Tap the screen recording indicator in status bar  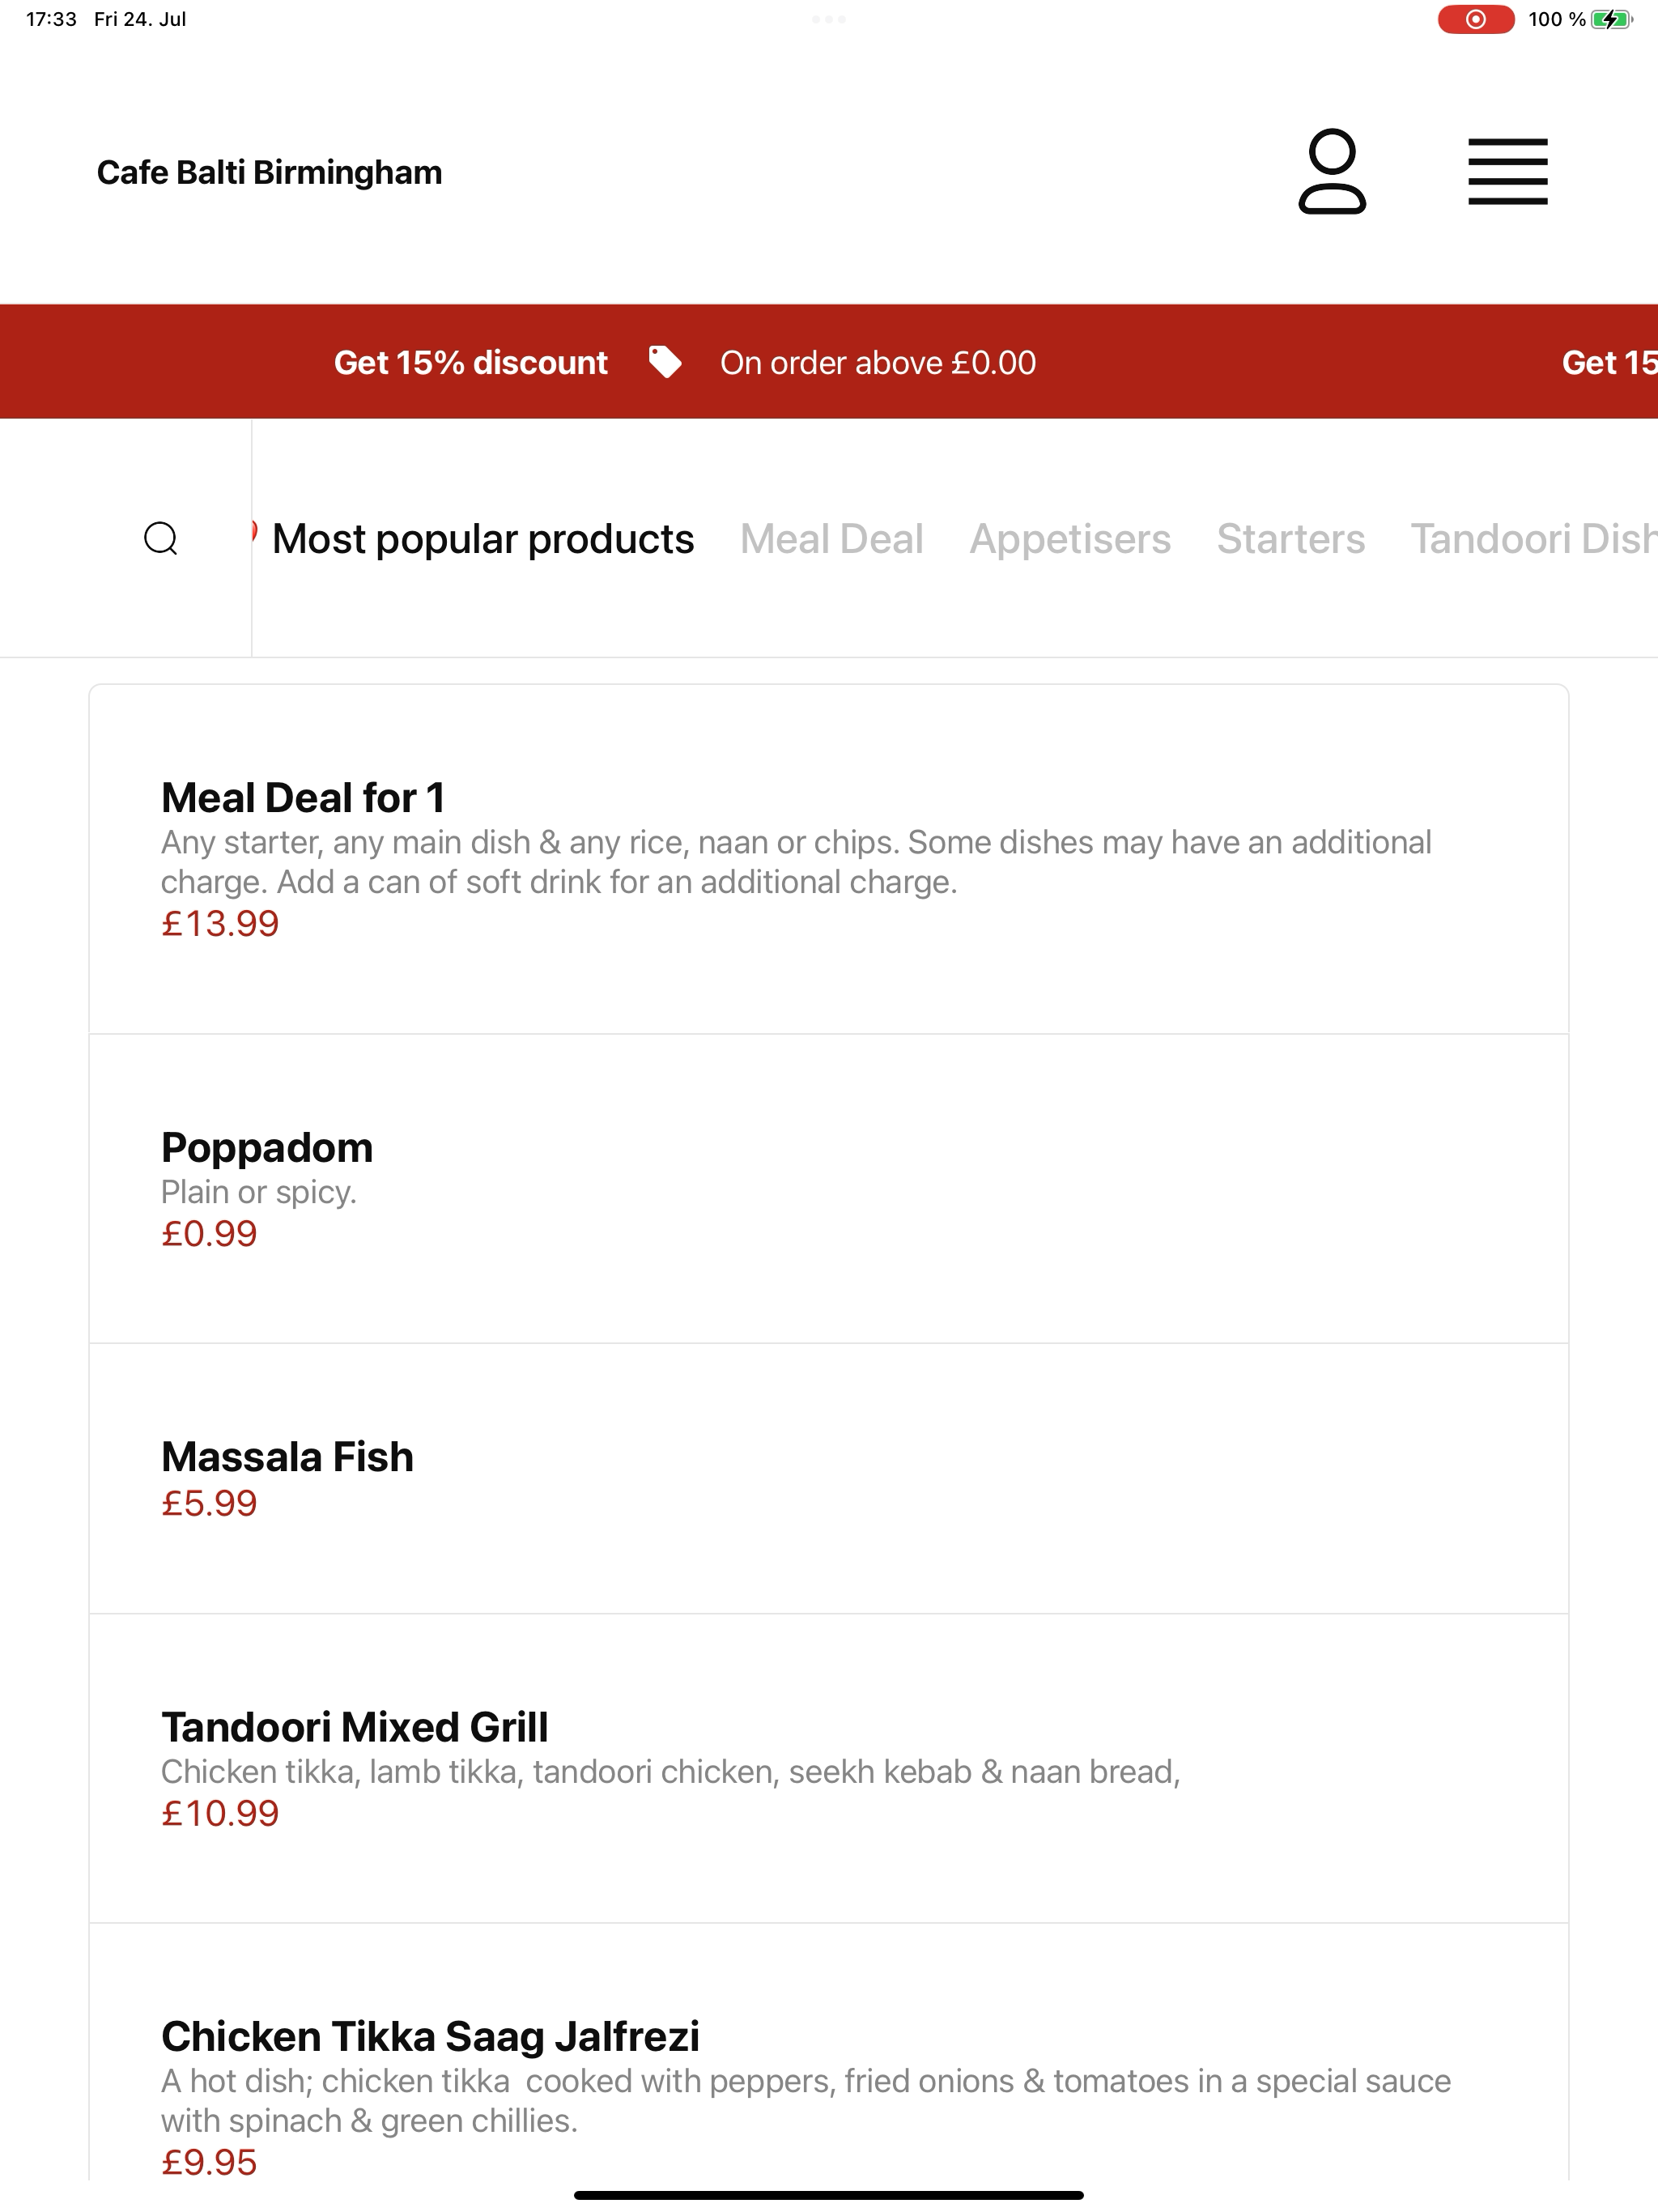[1476, 19]
